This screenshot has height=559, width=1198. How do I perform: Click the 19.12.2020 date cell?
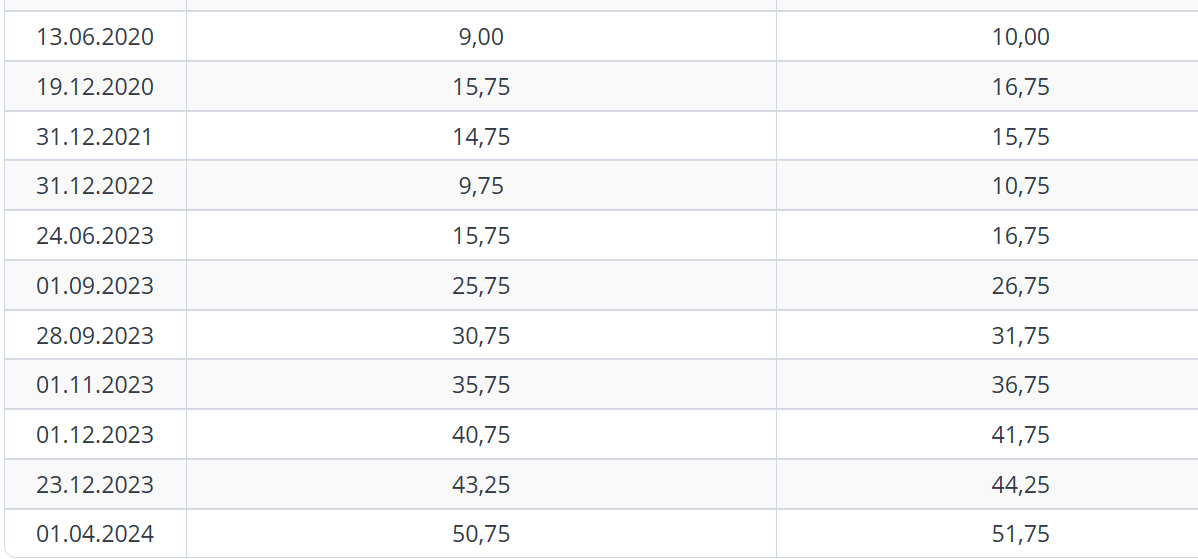pyautogui.click(x=95, y=86)
